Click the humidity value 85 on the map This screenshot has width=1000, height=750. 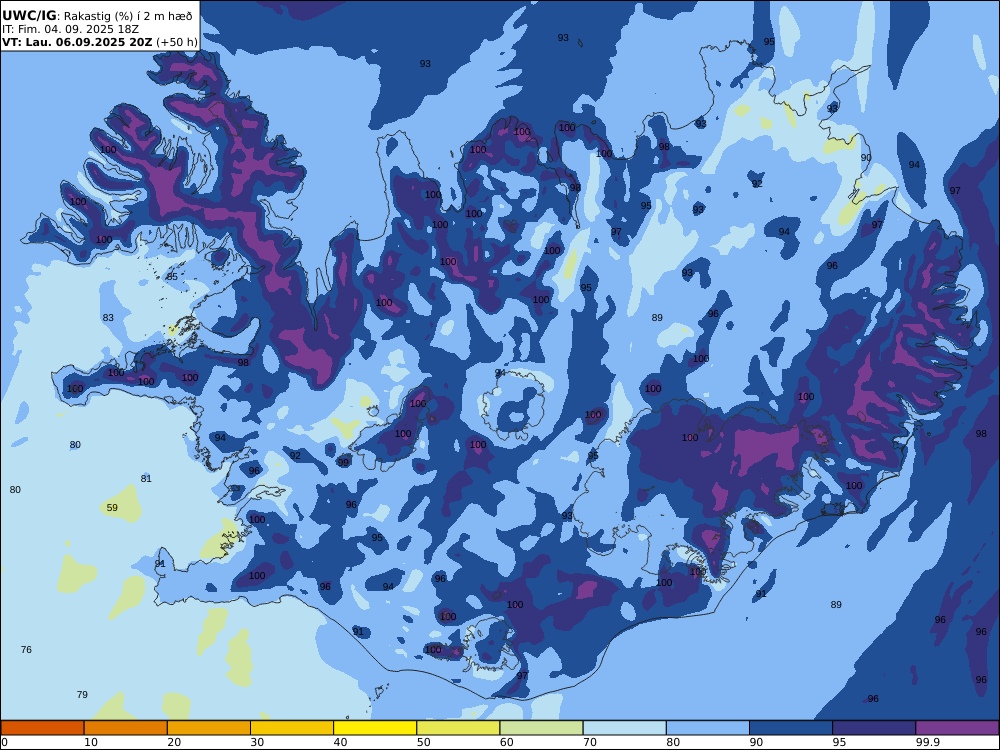click(172, 277)
